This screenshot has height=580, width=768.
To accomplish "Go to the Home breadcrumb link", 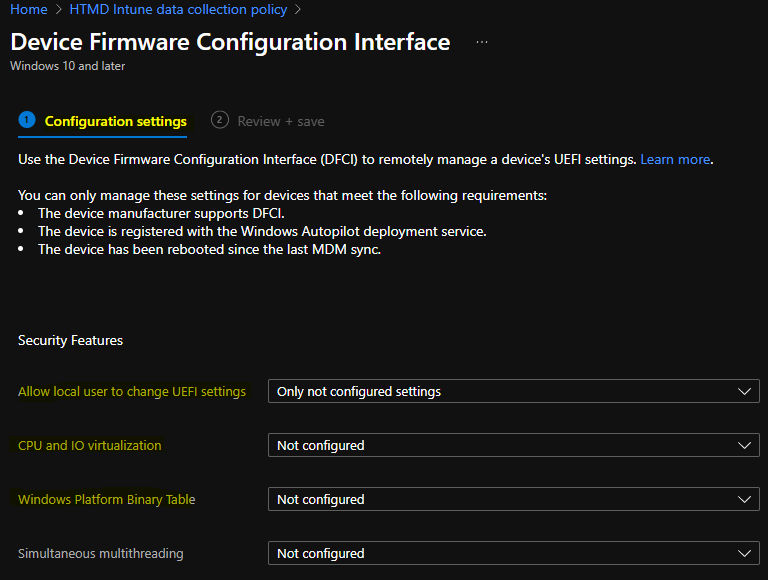I will pos(29,9).
